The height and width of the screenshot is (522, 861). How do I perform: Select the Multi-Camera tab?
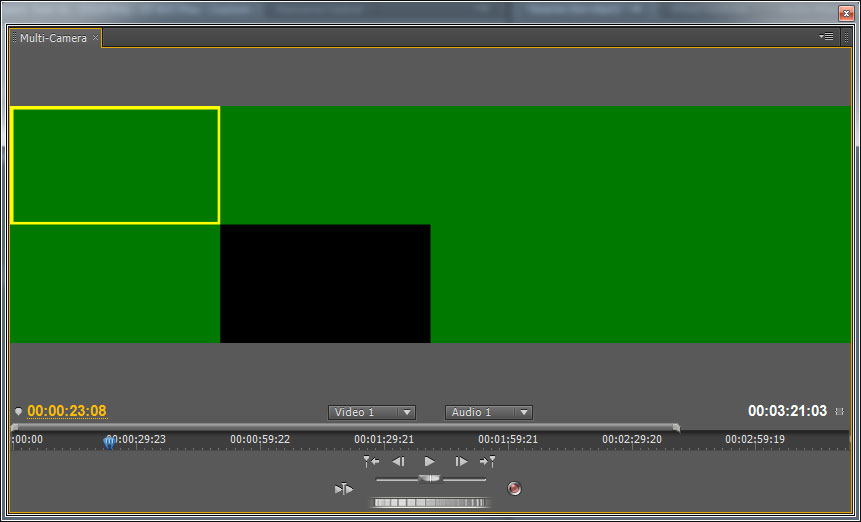click(x=53, y=38)
